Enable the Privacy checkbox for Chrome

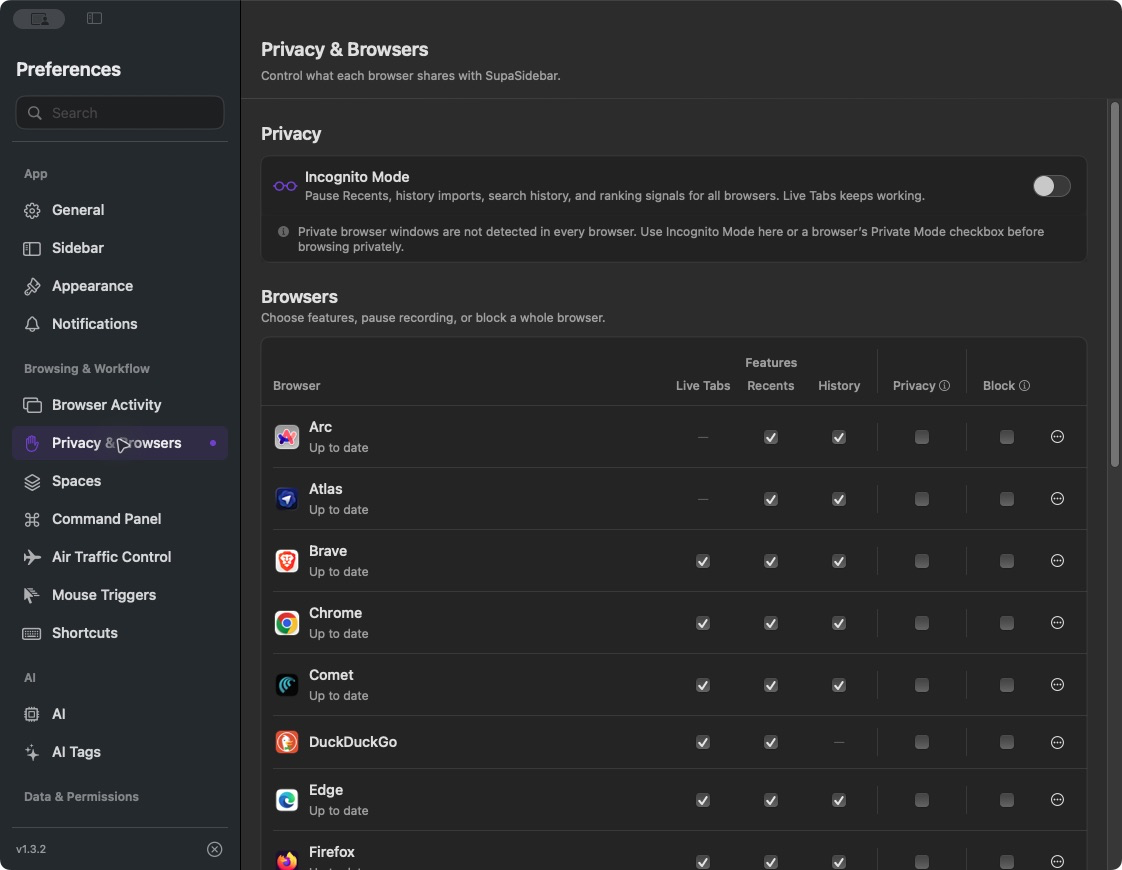922,623
